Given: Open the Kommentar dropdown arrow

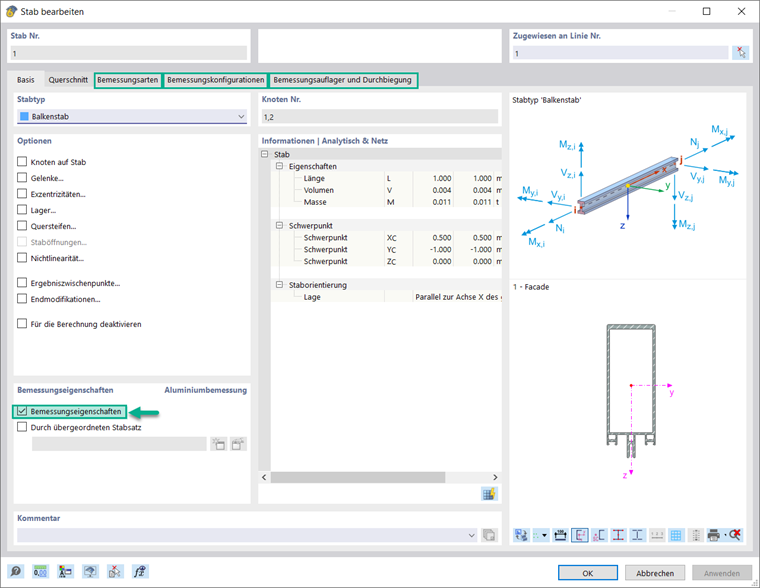Looking at the screenshot, I should 472,535.
